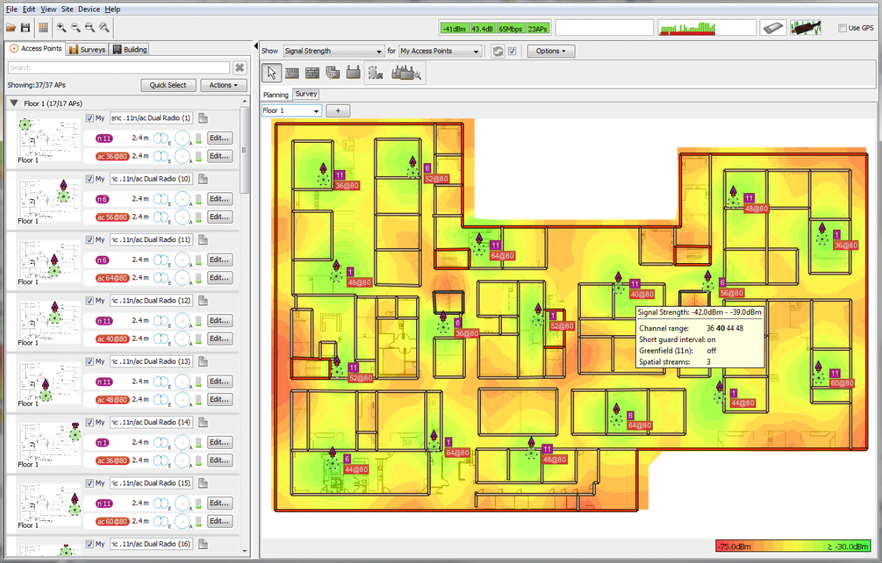
Task: Enable the Use GPS checkbox
Action: coord(843,28)
